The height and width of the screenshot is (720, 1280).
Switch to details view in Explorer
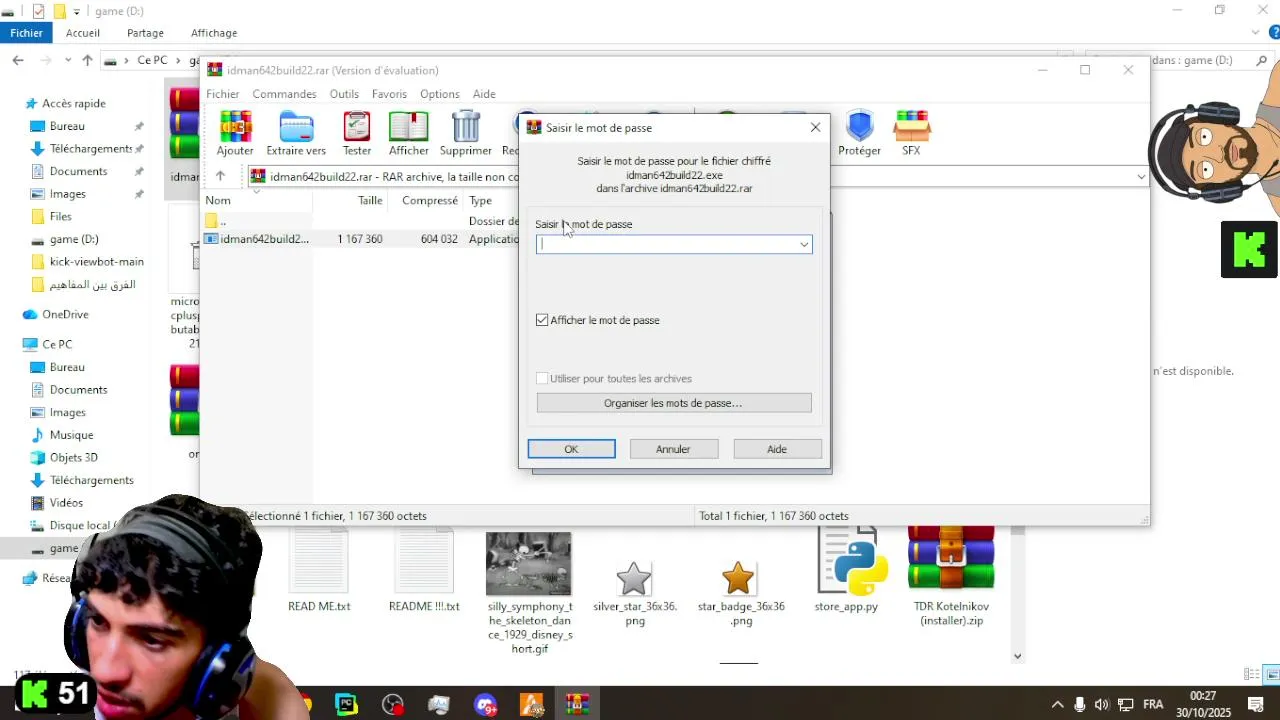pyautogui.click(x=1251, y=674)
